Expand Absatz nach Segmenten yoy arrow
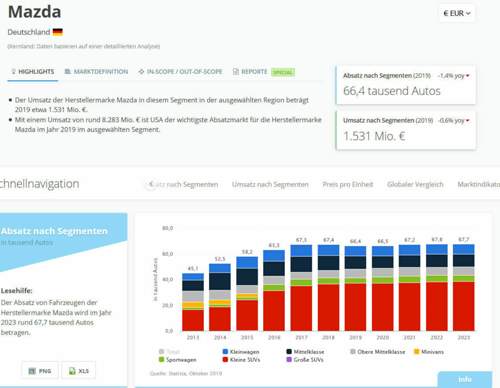The image size is (500, 388). click(468, 76)
